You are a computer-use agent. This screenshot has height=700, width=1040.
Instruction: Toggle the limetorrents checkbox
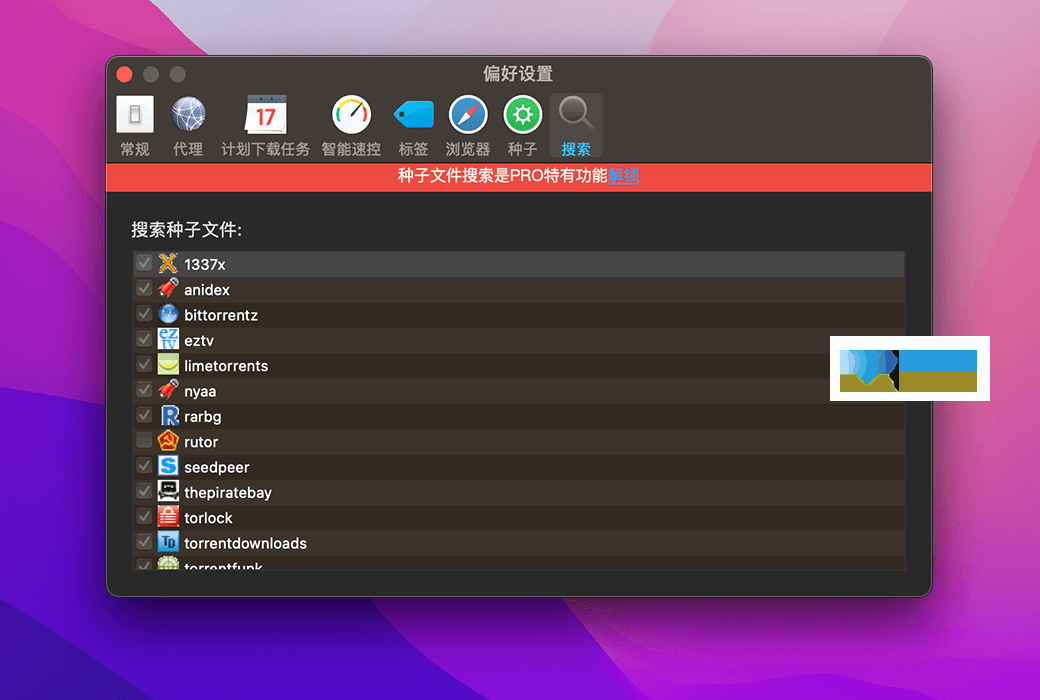[x=144, y=364]
